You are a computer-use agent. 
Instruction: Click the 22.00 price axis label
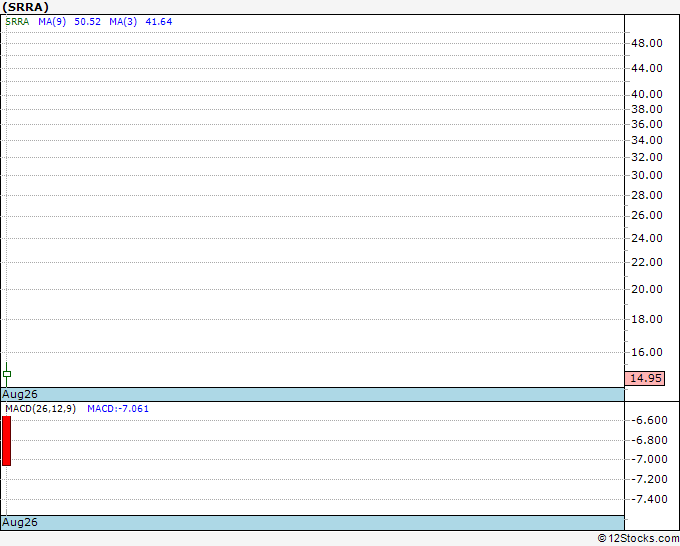(647, 262)
